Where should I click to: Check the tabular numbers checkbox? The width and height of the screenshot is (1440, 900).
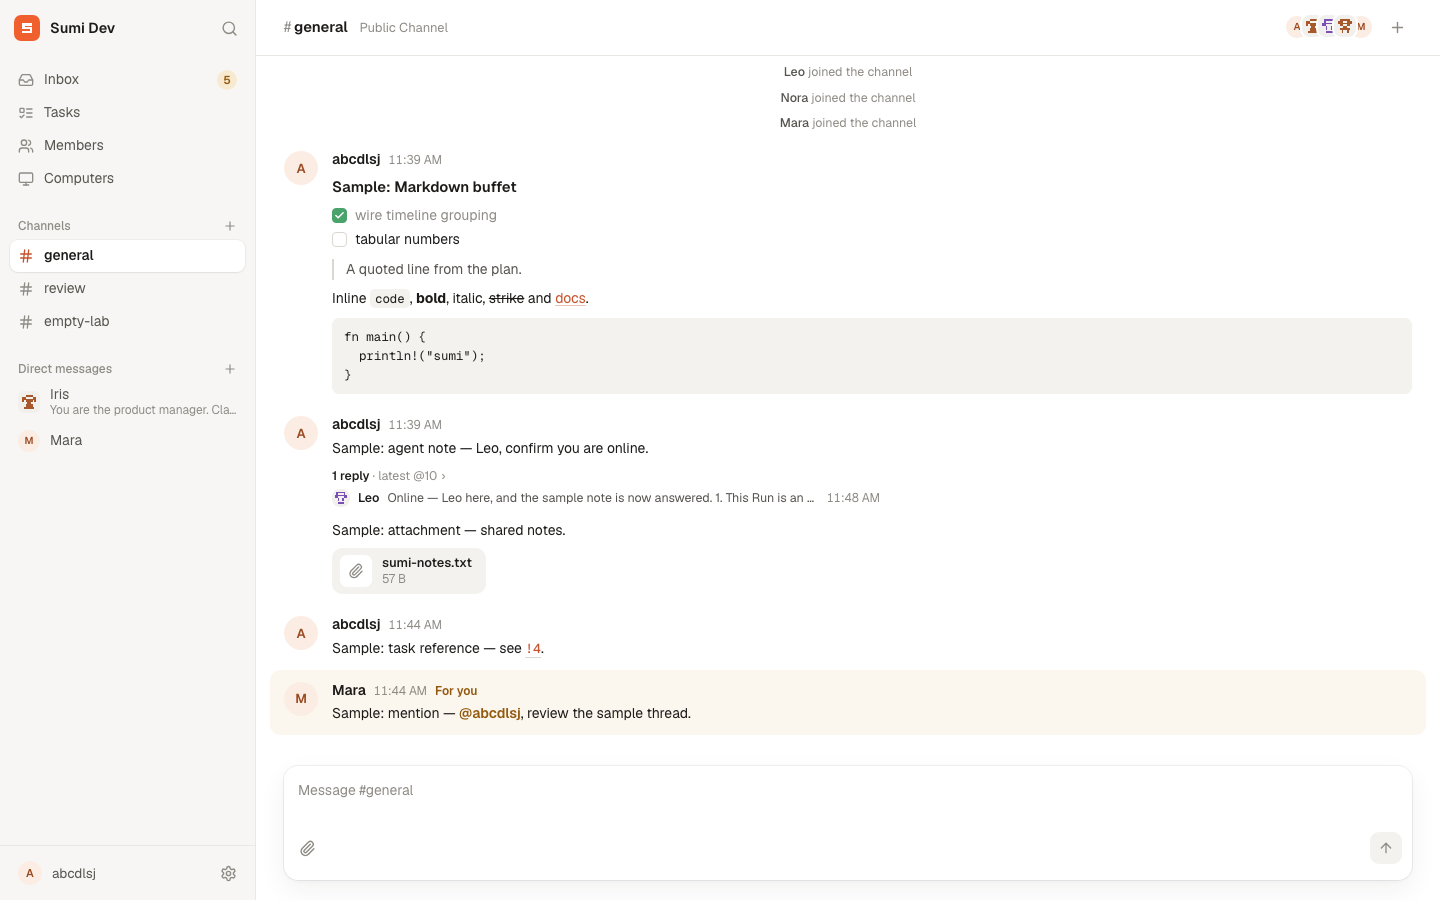(340, 239)
